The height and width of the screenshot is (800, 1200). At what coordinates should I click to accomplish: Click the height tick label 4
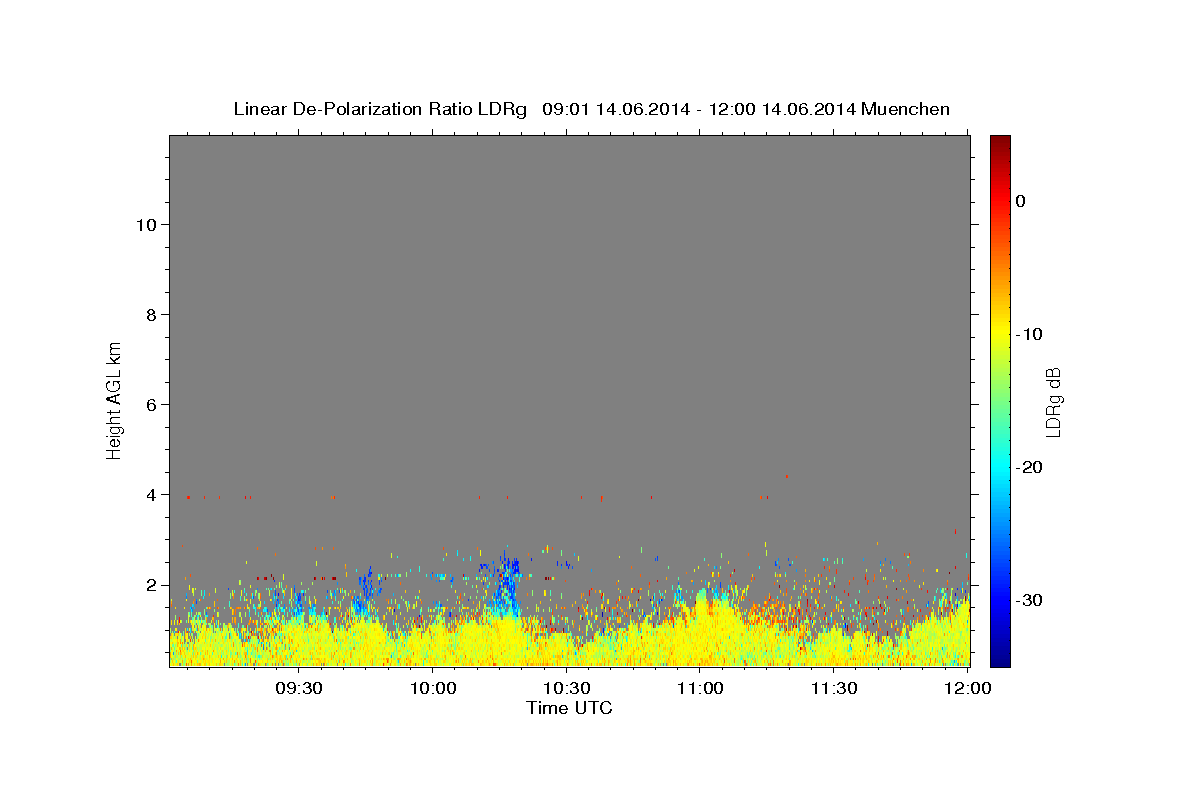[x=150, y=494]
